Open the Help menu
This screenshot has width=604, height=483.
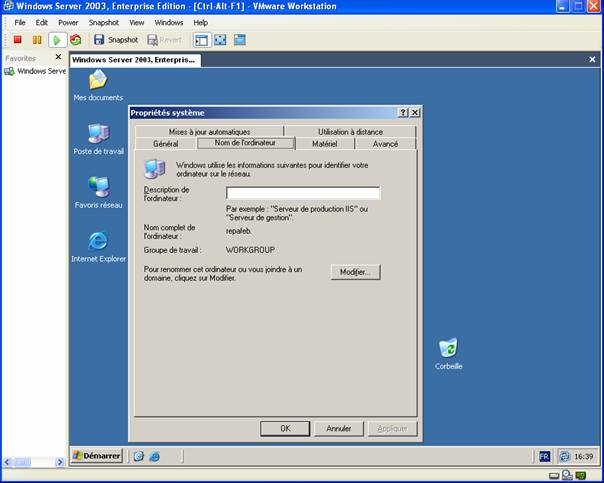point(200,23)
